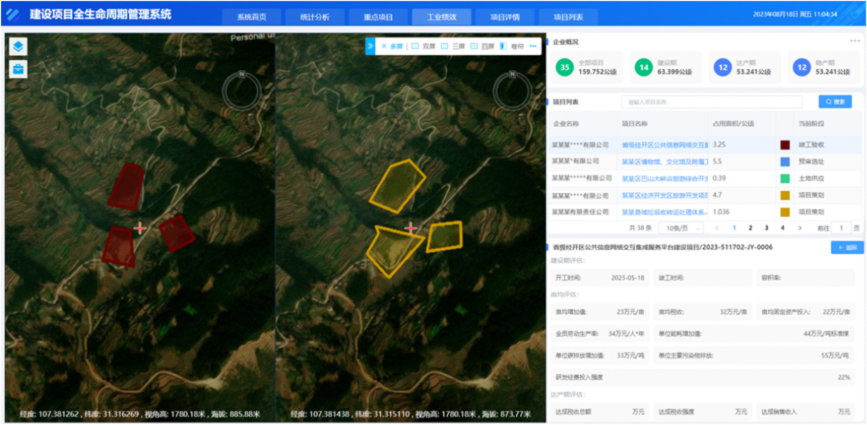The height and width of the screenshot is (425, 867).
Task: Click the blue 14 建设期 circle
Action: 643,68
